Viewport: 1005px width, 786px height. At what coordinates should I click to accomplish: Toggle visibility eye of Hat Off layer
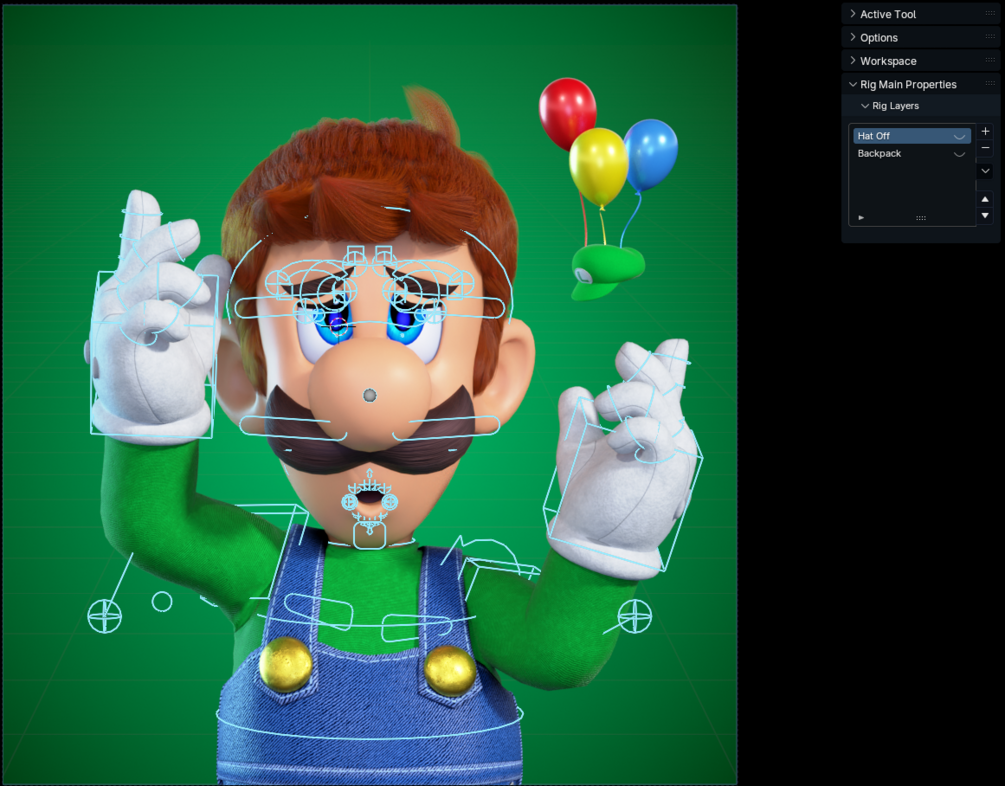959,136
